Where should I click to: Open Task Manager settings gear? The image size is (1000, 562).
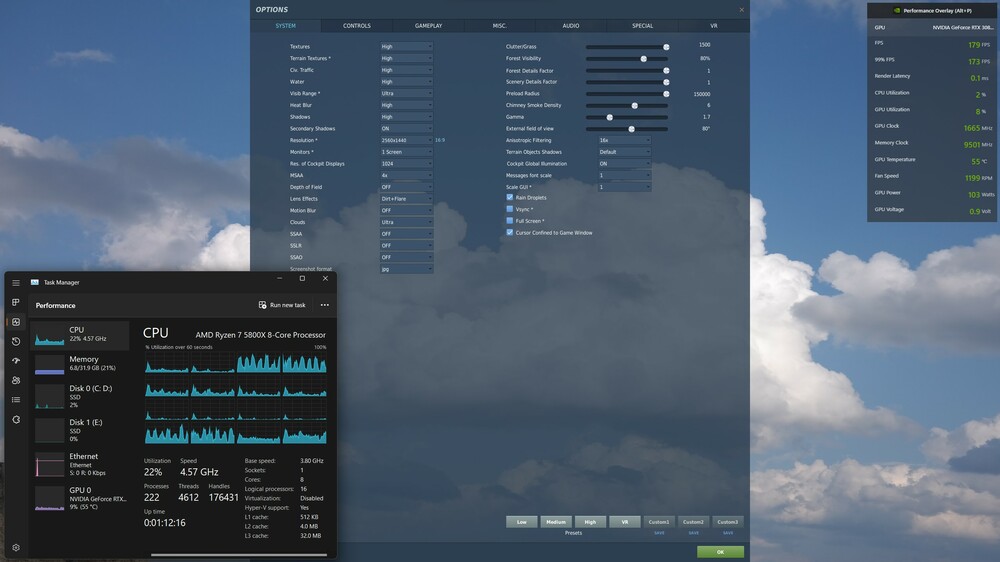tap(16, 547)
